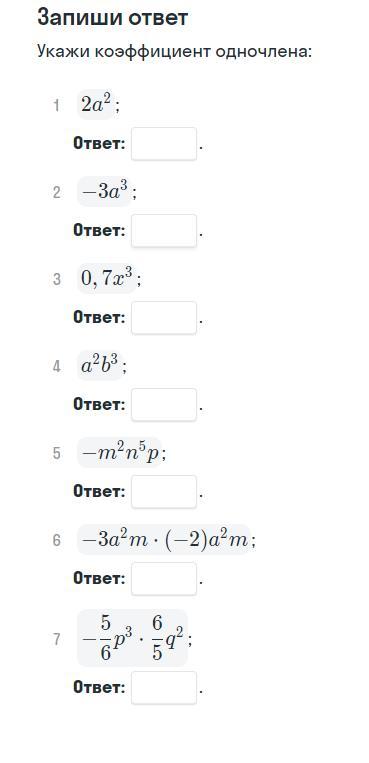Click the Ответ label of question 7
Screen dimensions: 369x763
99,688
